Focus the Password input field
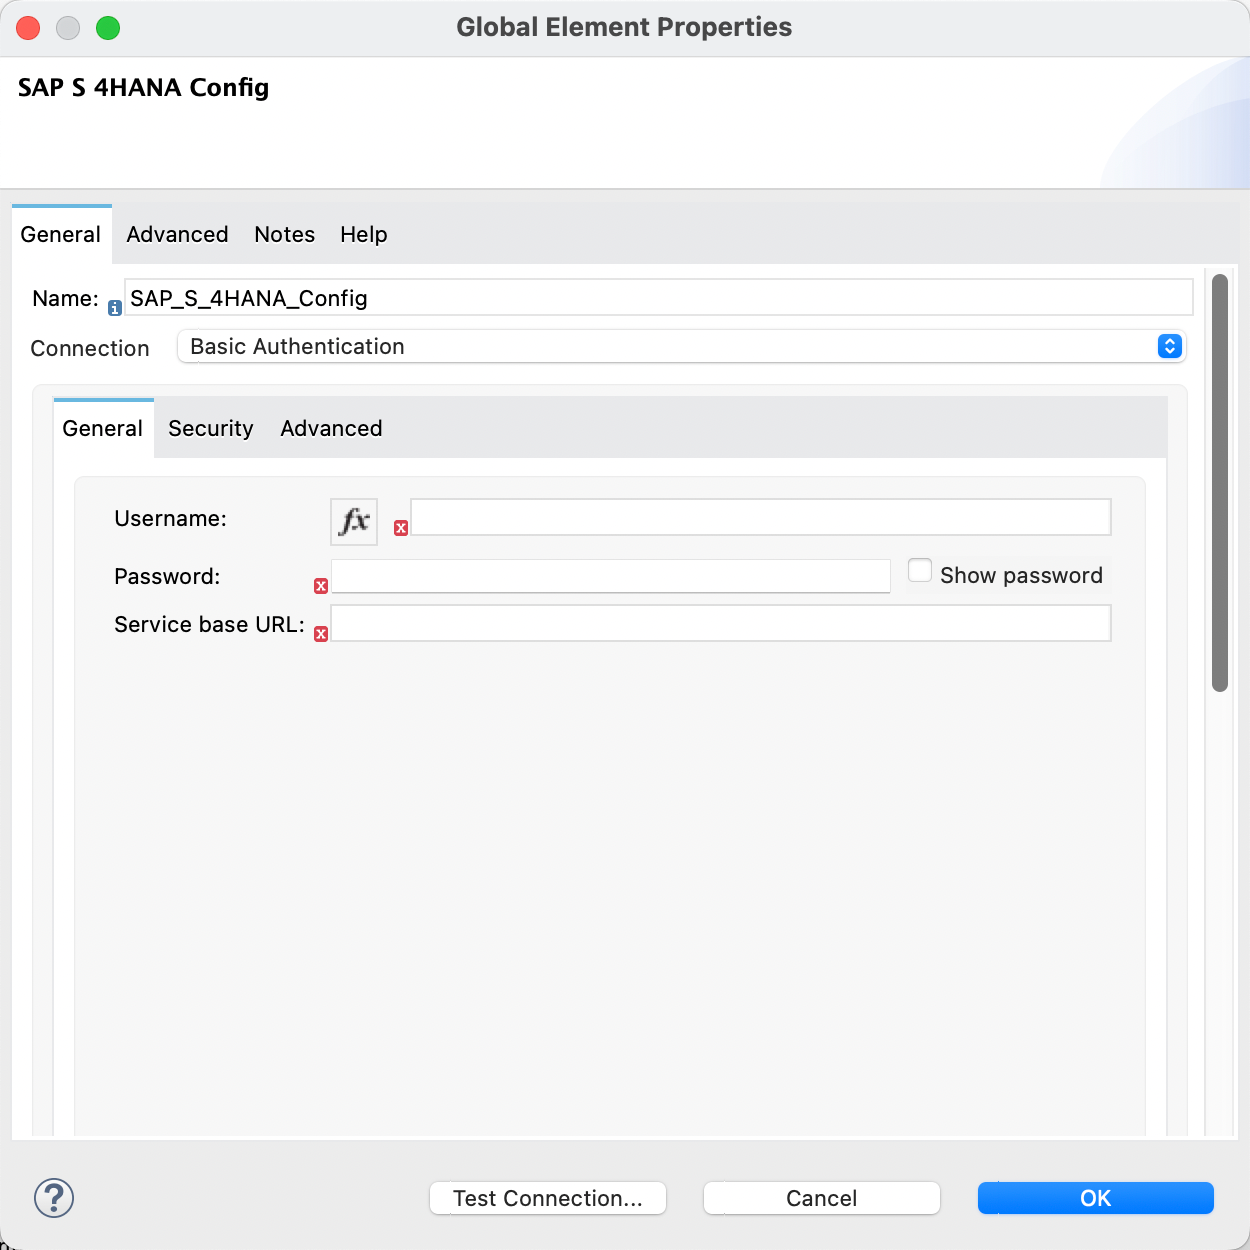Screen dimensions: 1250x1250 pos(611,576)
